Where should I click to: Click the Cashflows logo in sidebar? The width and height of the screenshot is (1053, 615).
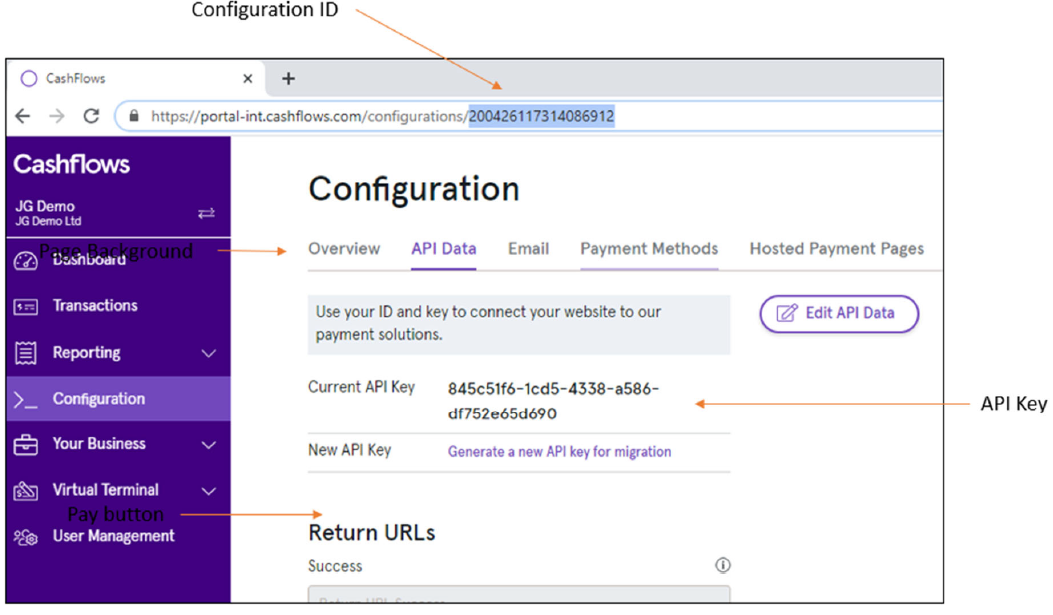point(71,164)
